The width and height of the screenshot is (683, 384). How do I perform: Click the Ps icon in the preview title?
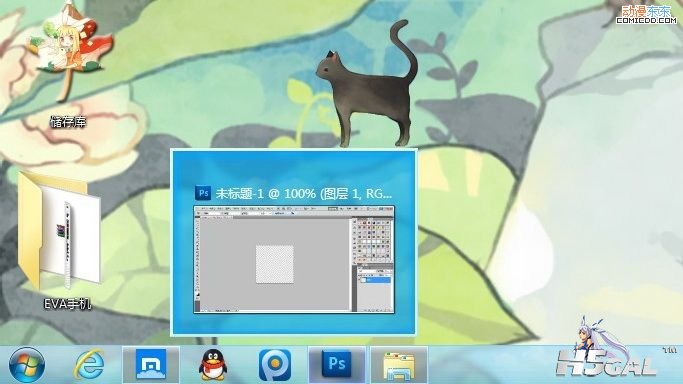pyautogui.click(x=203, y=193)
